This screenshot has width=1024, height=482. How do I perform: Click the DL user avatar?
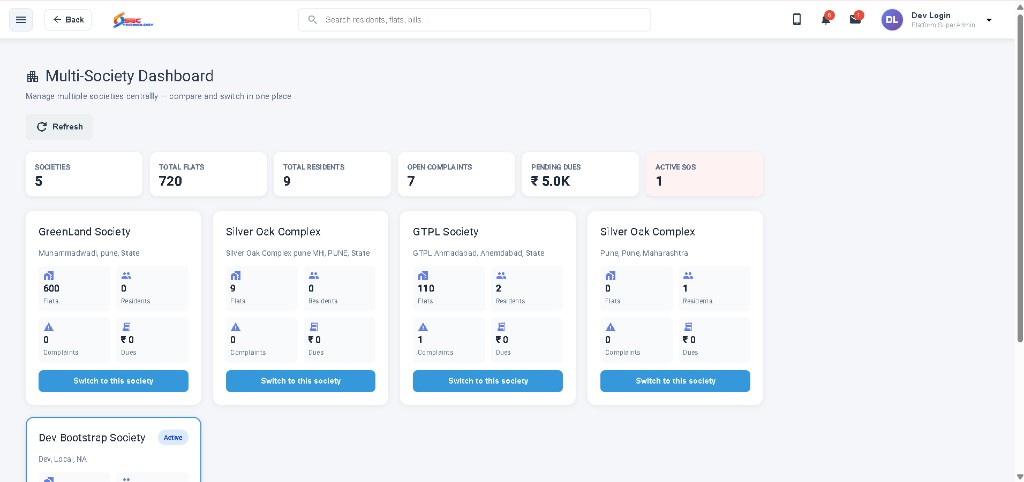pyautogui.click(x=892, y=20)
